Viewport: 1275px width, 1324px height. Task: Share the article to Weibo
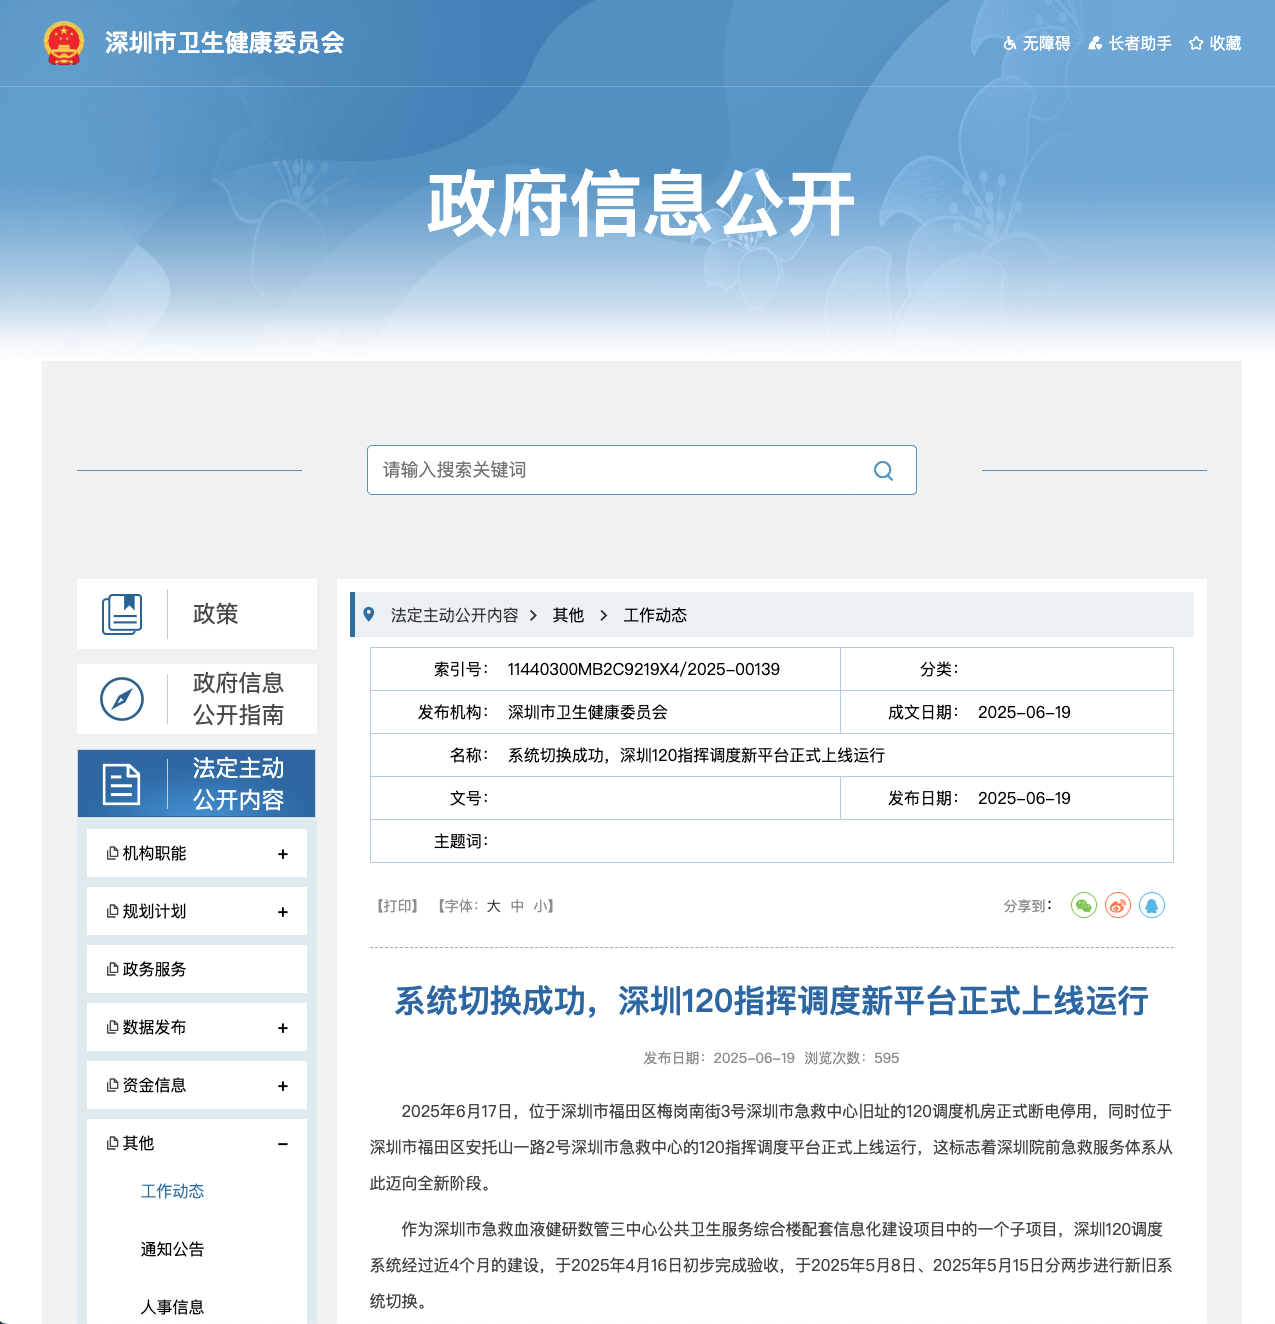[1117, 906]
